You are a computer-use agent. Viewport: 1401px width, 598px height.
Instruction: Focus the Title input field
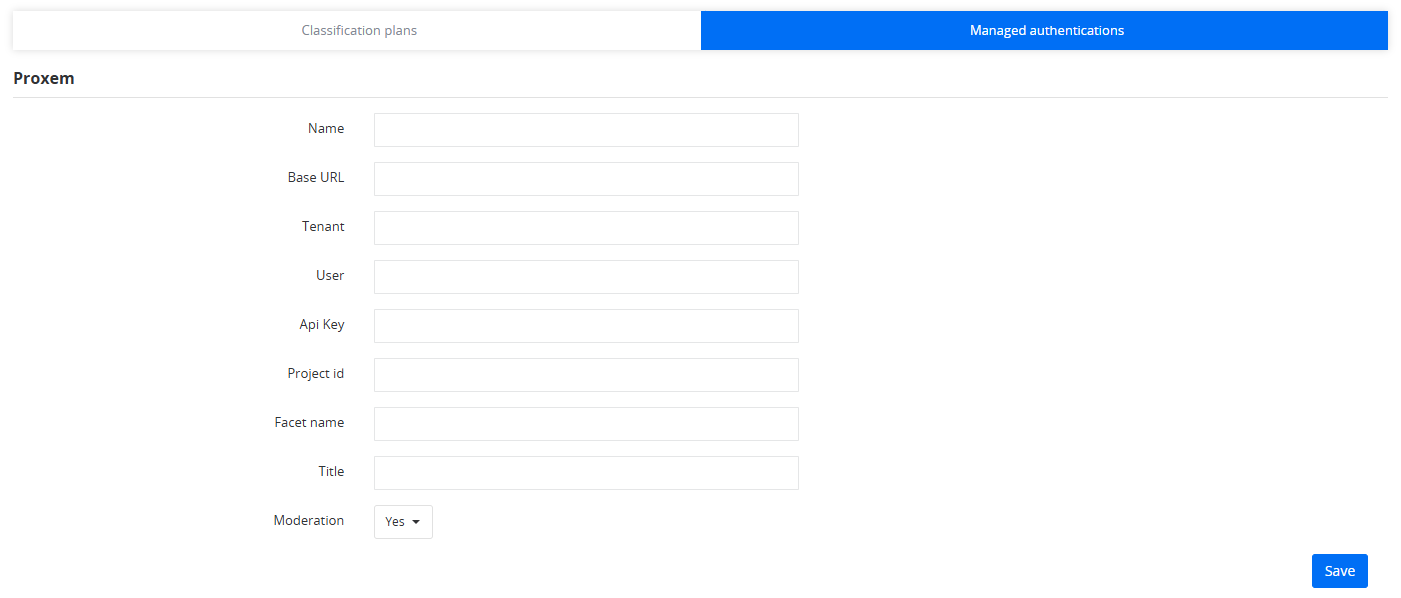pos(586,473)
